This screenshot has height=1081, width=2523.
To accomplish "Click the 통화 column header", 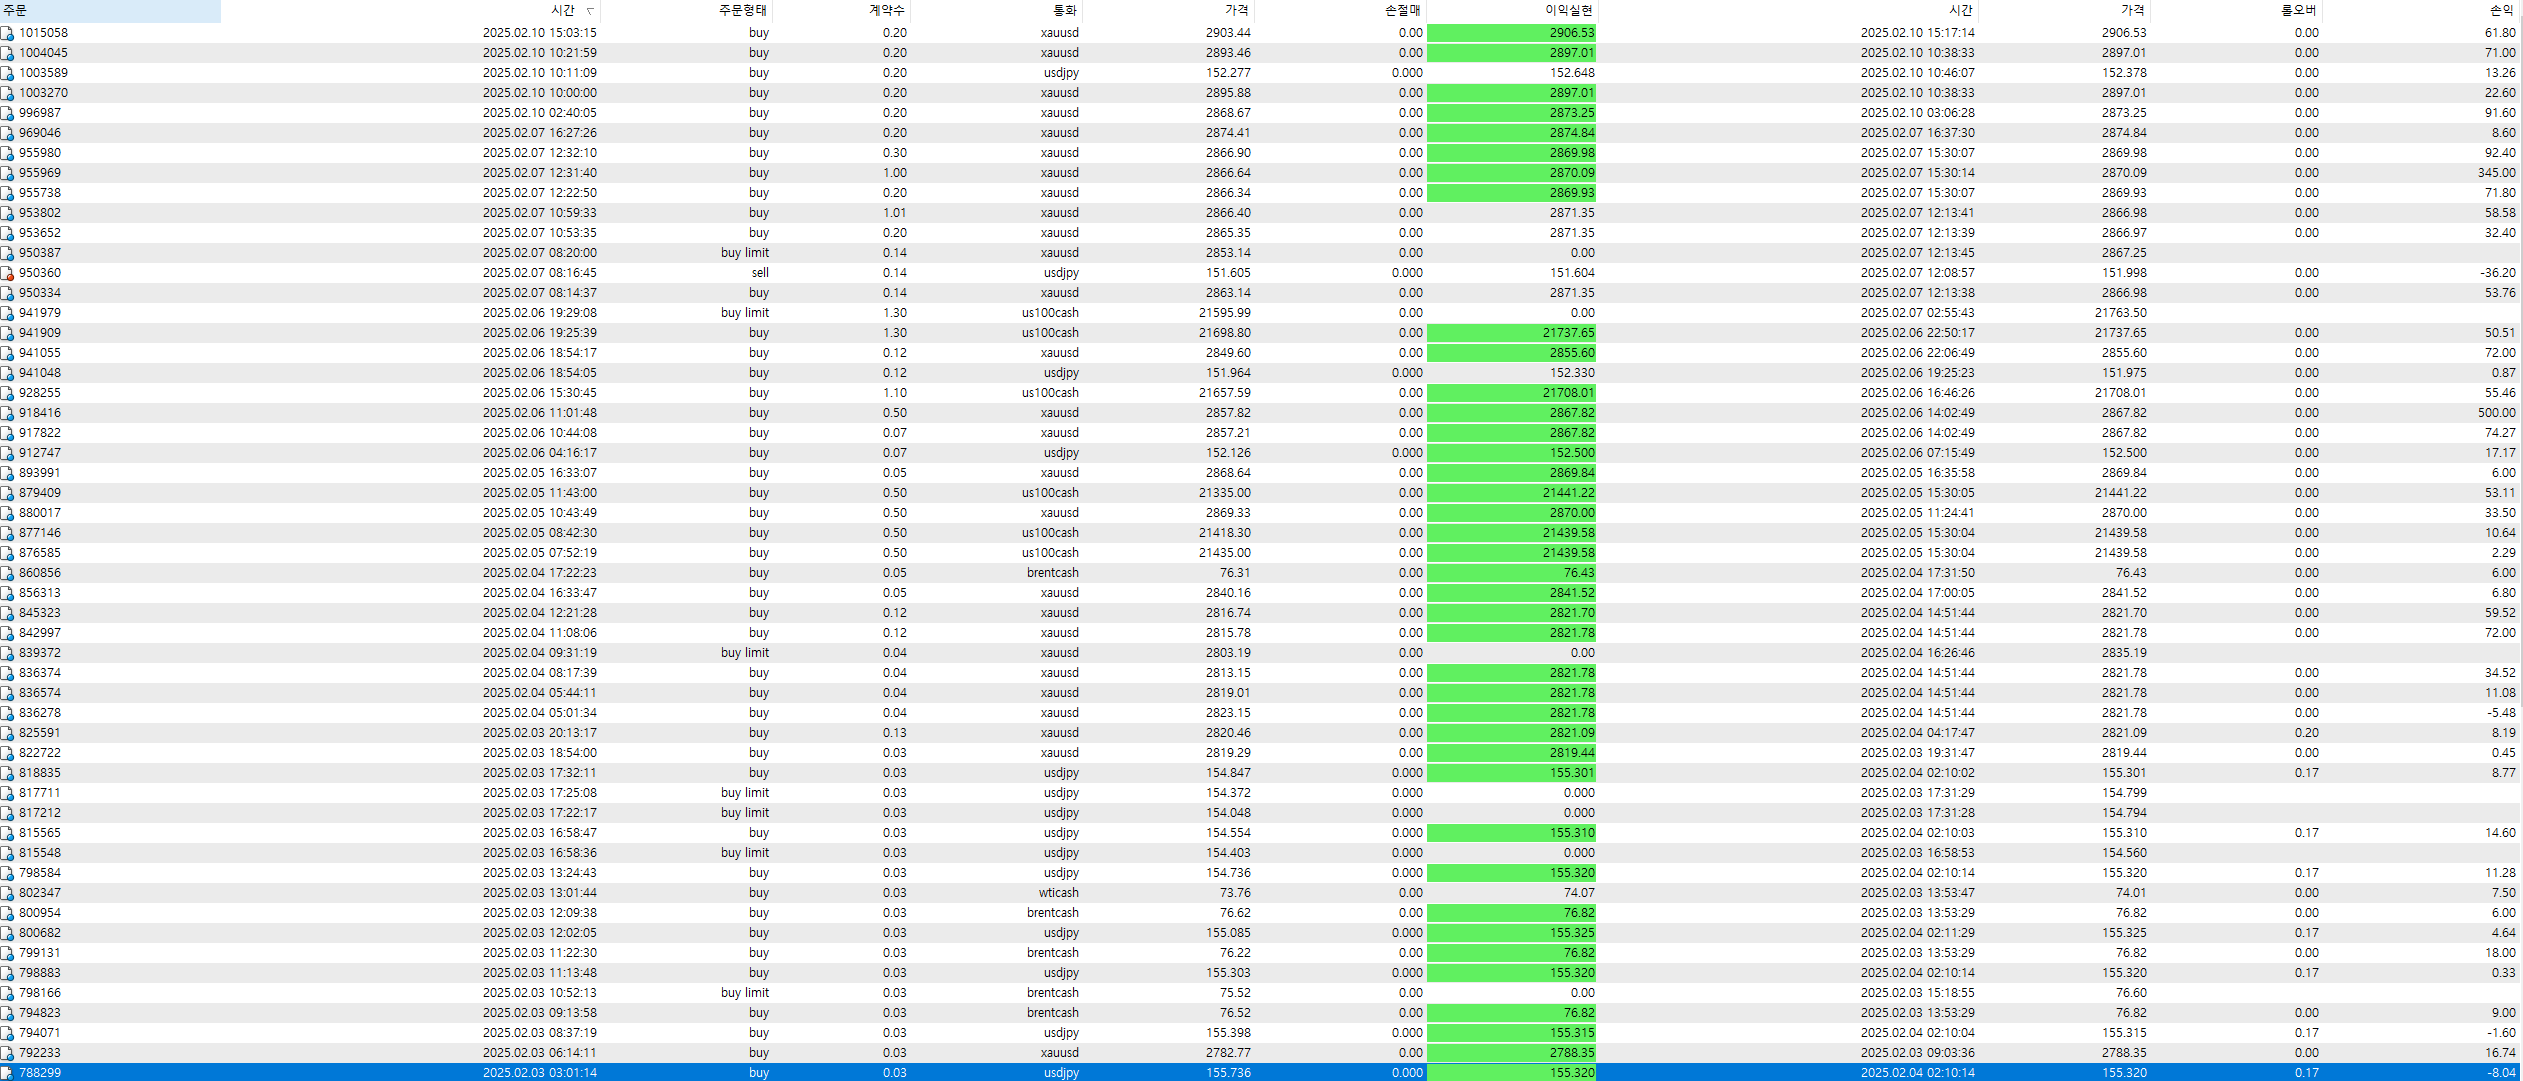I will (x=1065, y=11).
